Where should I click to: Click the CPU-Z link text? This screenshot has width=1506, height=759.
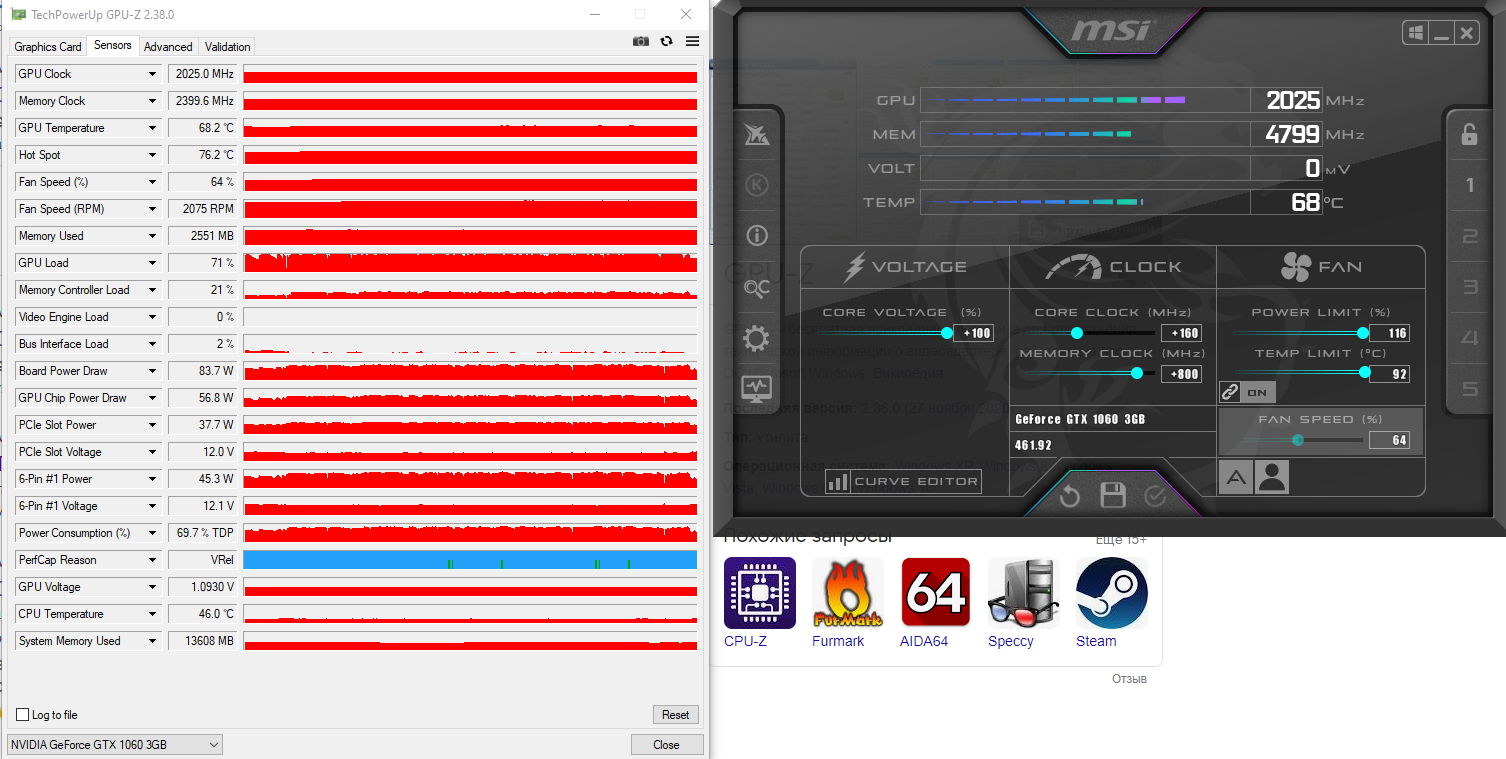(x=745, y=641)
